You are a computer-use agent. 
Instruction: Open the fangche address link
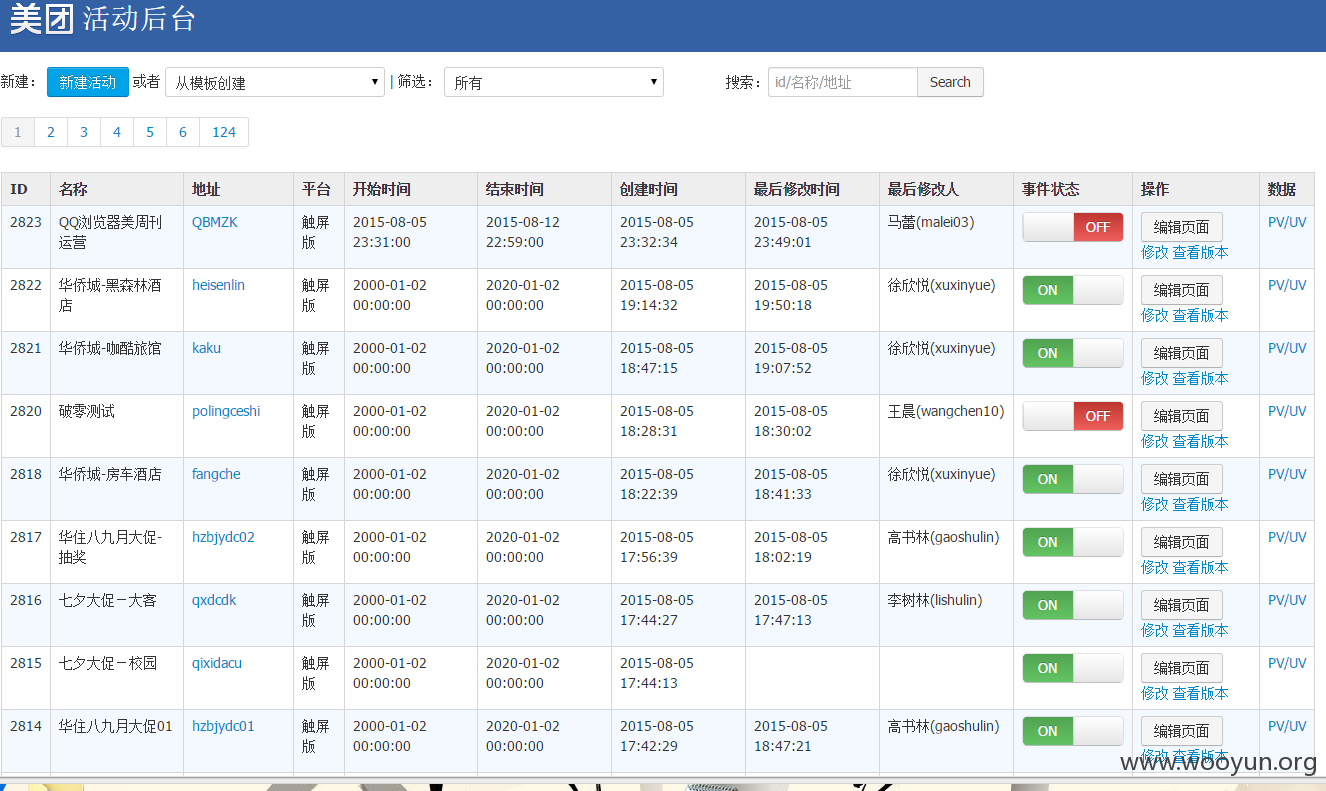[216, 474]
